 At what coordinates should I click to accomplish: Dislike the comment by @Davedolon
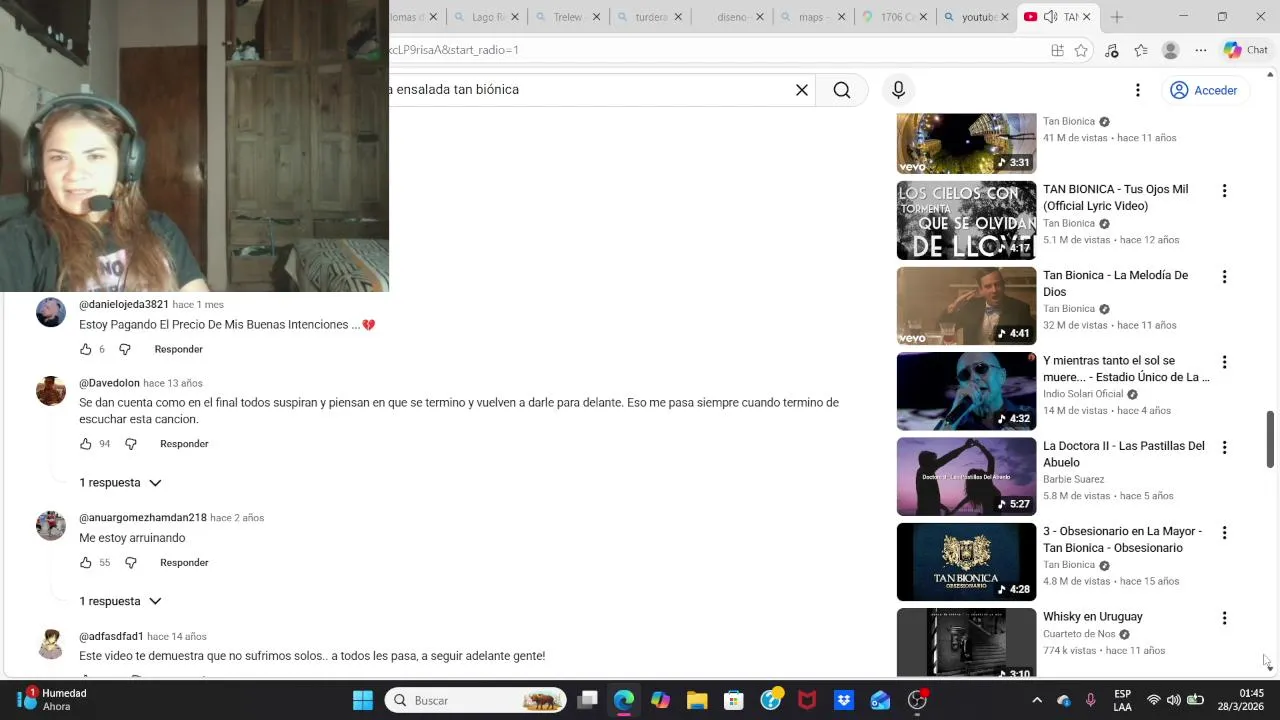131,444
